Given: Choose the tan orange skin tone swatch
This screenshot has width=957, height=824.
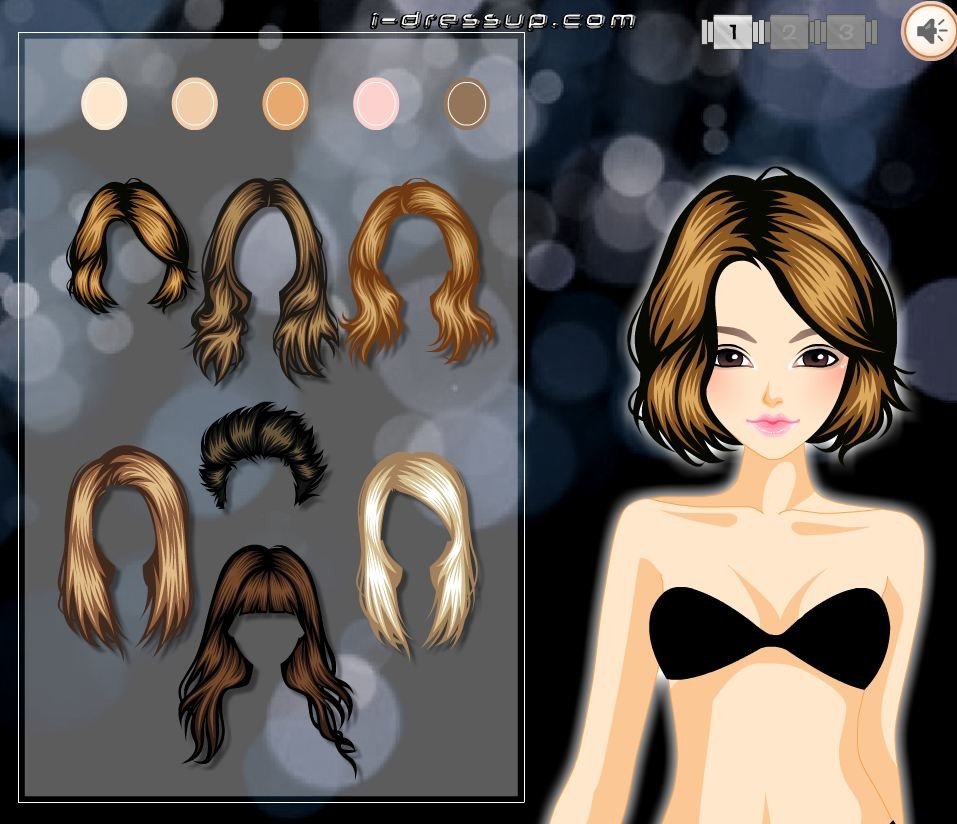Looking at the screenshot, I should [285, 103].
